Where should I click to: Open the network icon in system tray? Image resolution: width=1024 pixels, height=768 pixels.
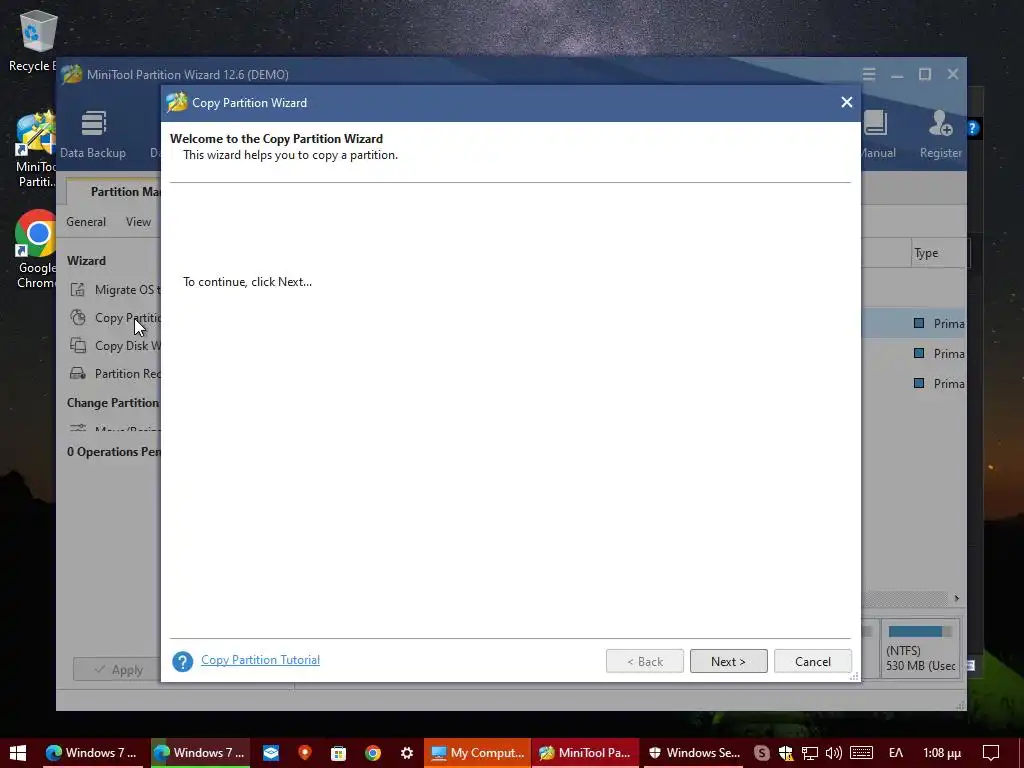(810, 753)
